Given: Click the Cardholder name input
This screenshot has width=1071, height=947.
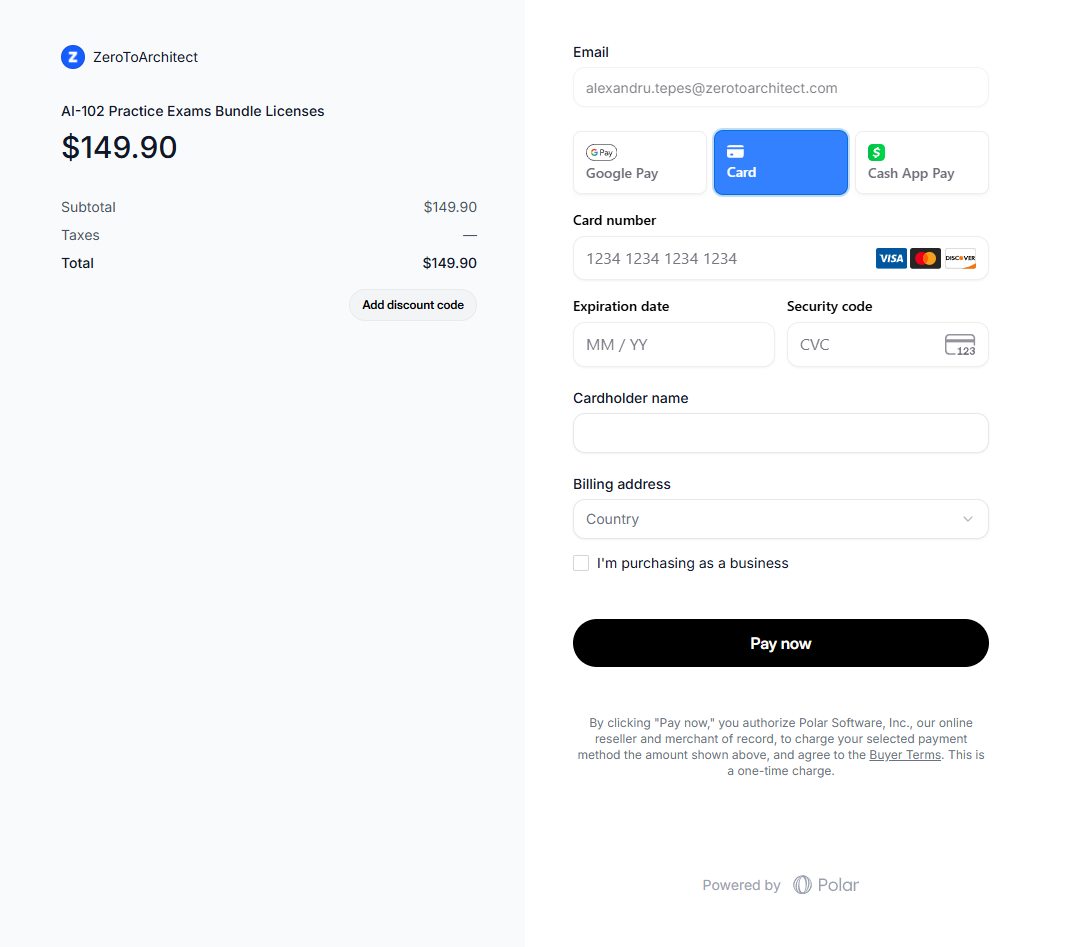Looking at the screenshot, I should (x=780, y=433).
